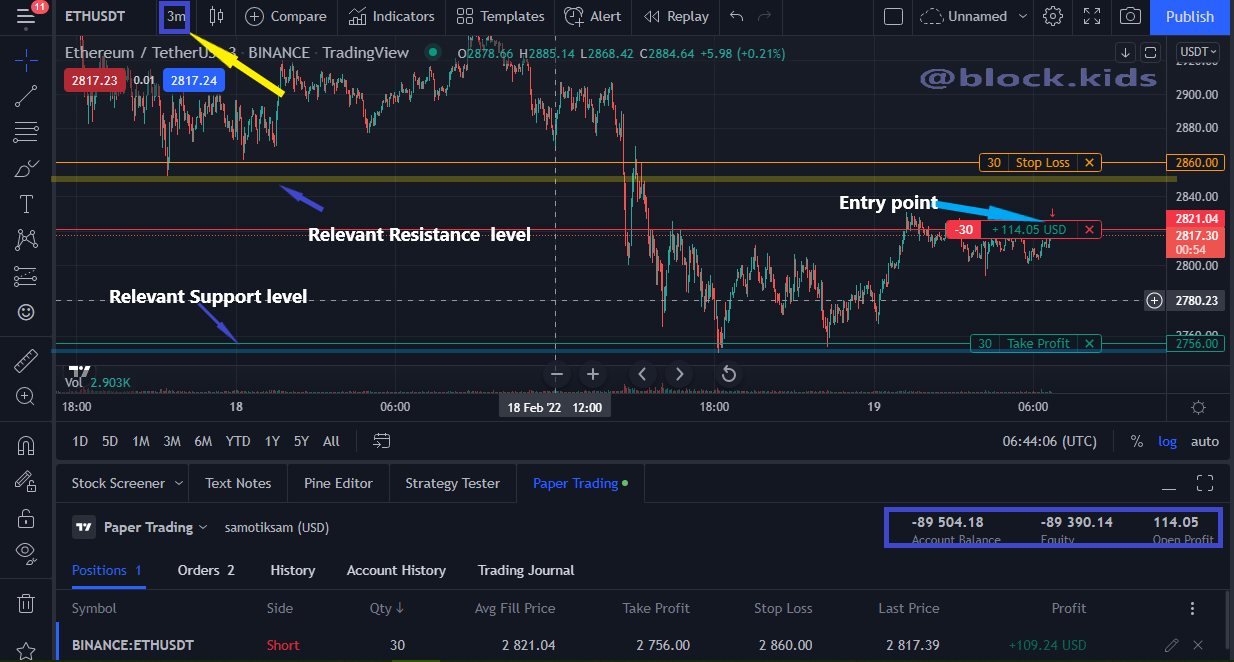
Task: Select the trend line drawing tool
Action: 26,95
